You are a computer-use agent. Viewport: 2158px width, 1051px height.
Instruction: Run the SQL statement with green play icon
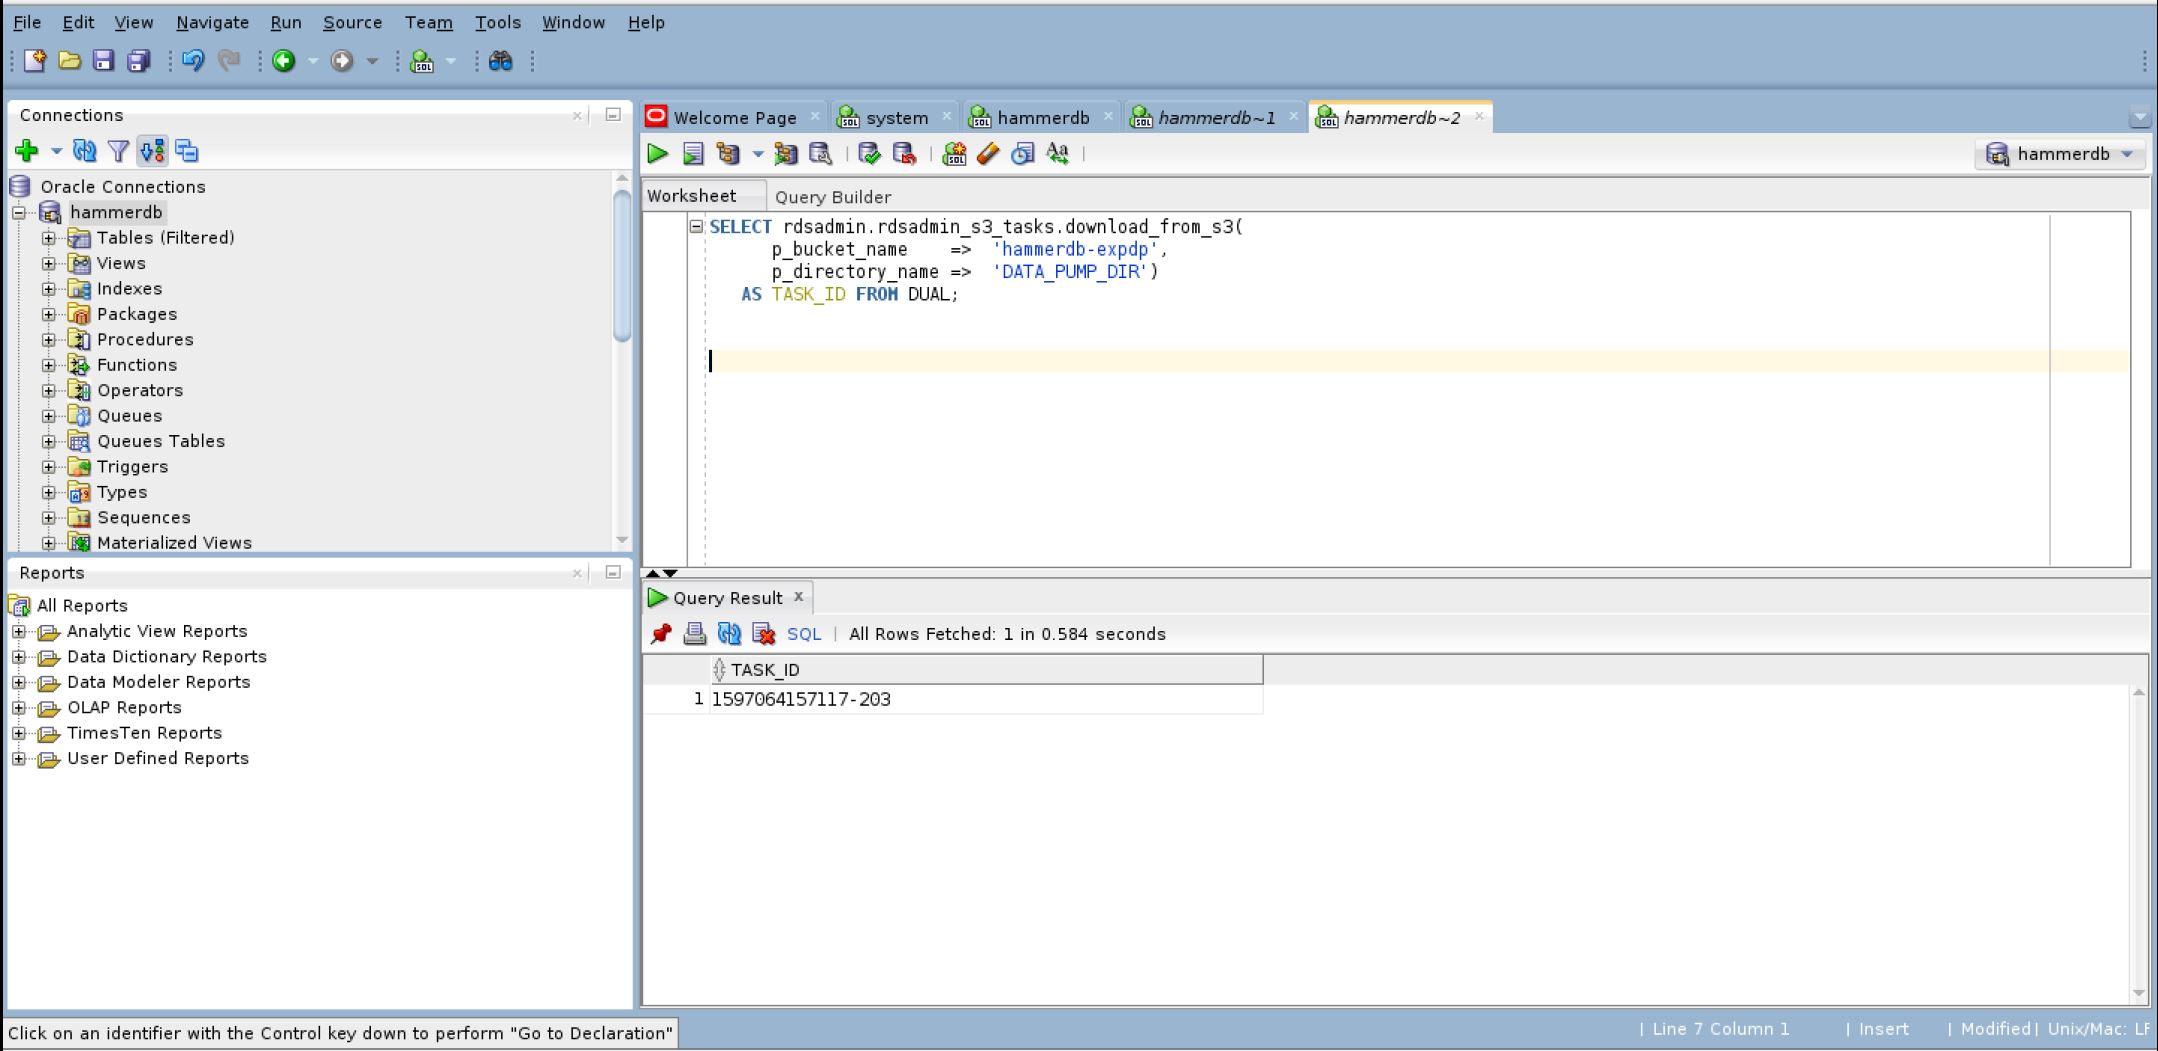pyautogui.click(x=658, y=154)
